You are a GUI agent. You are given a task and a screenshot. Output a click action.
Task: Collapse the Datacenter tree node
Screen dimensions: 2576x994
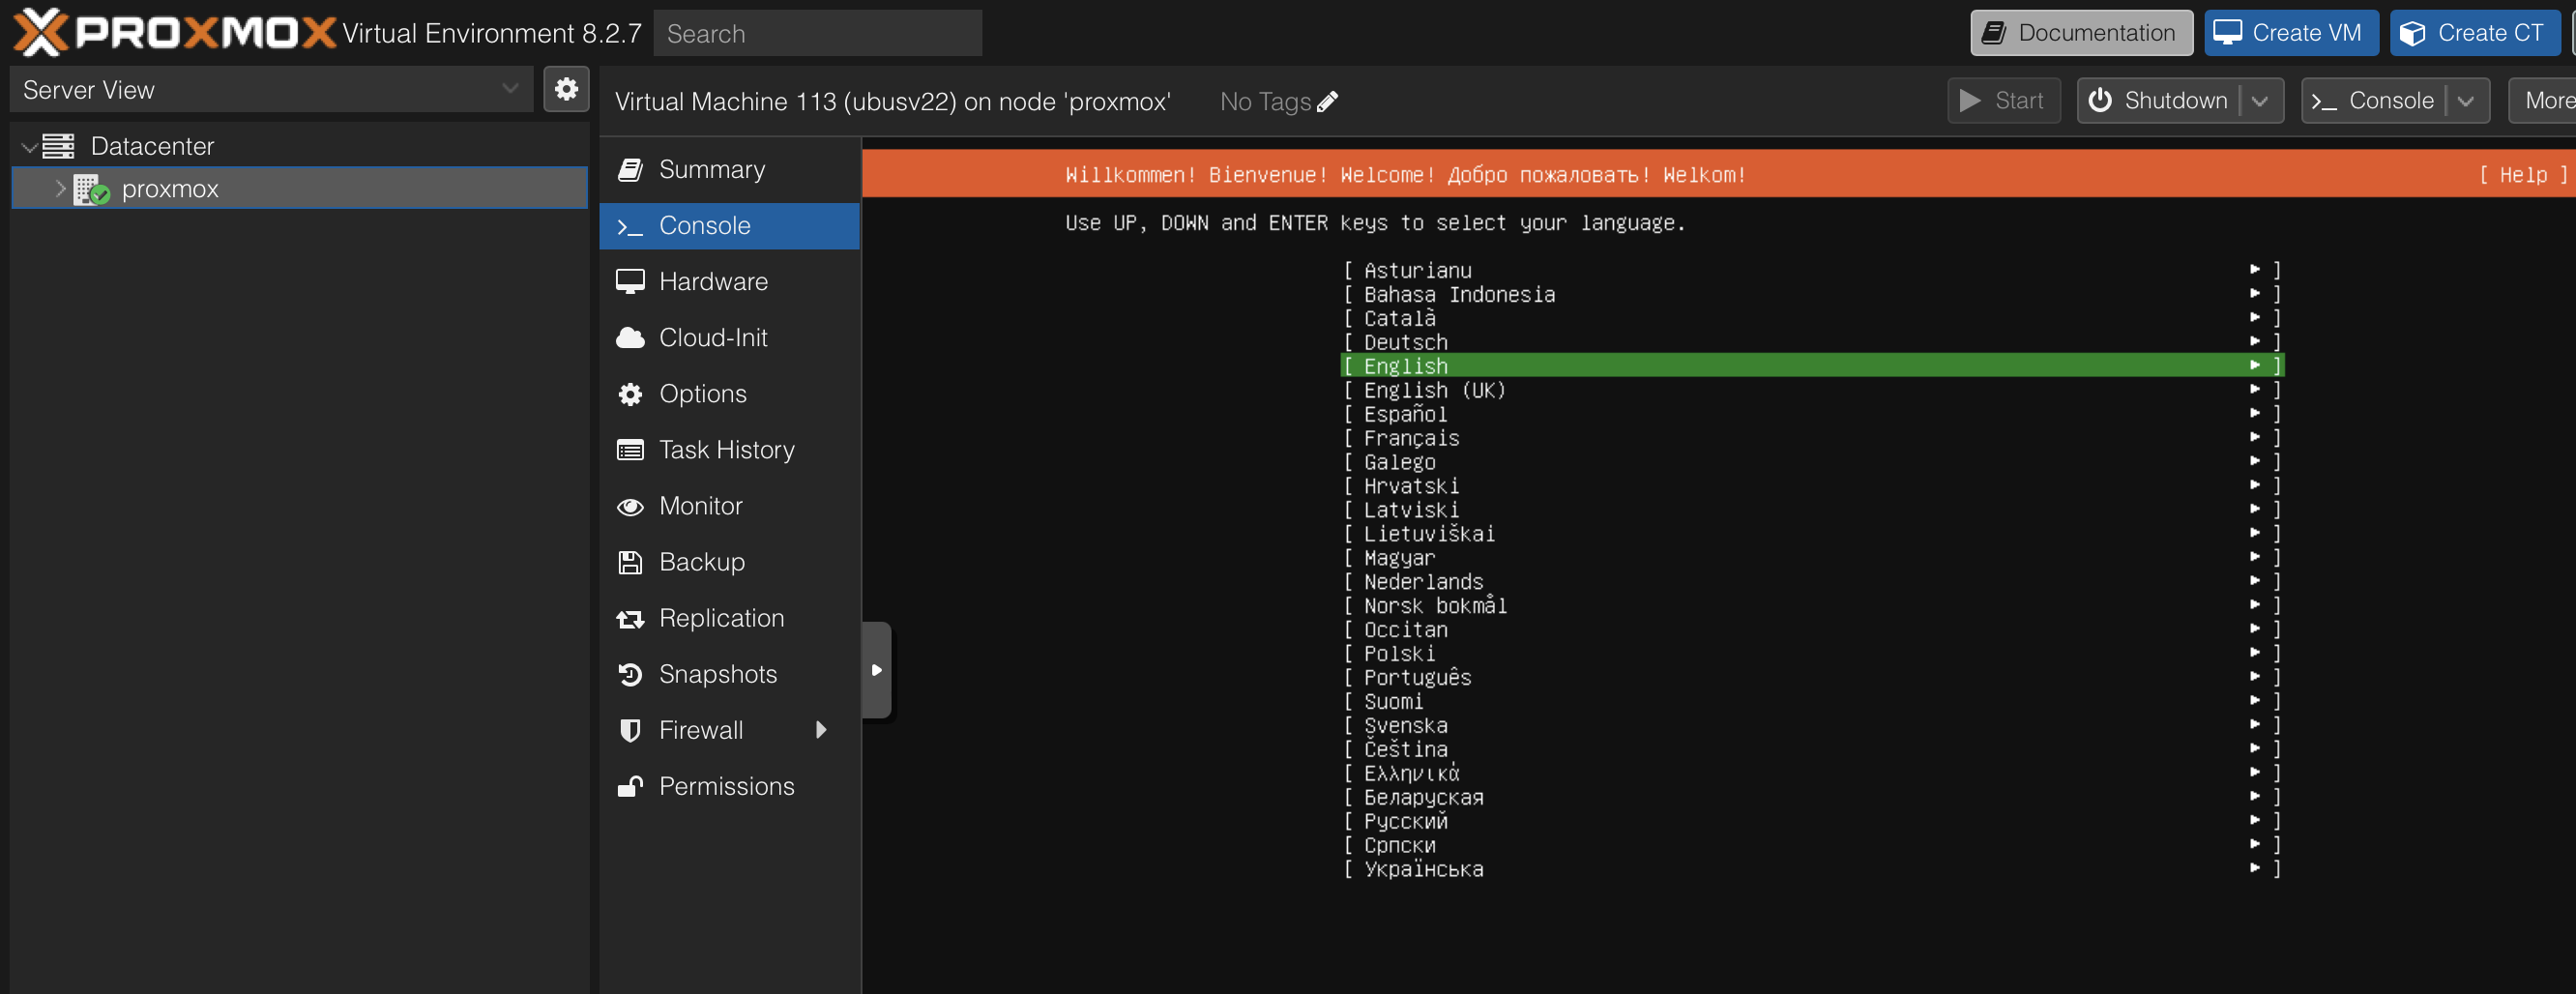(x=29, y=147)
